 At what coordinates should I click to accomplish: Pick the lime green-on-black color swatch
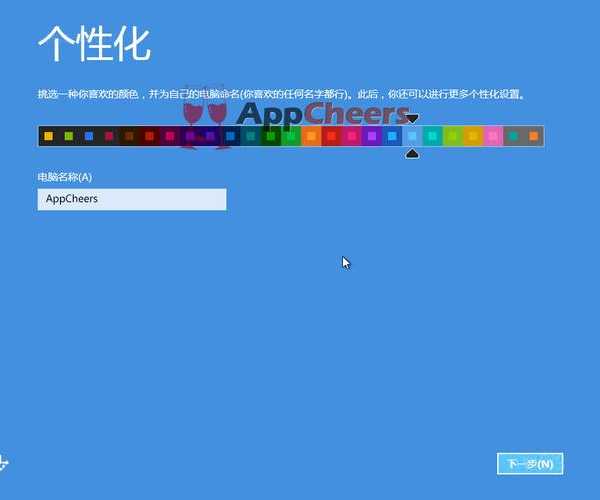69,136
